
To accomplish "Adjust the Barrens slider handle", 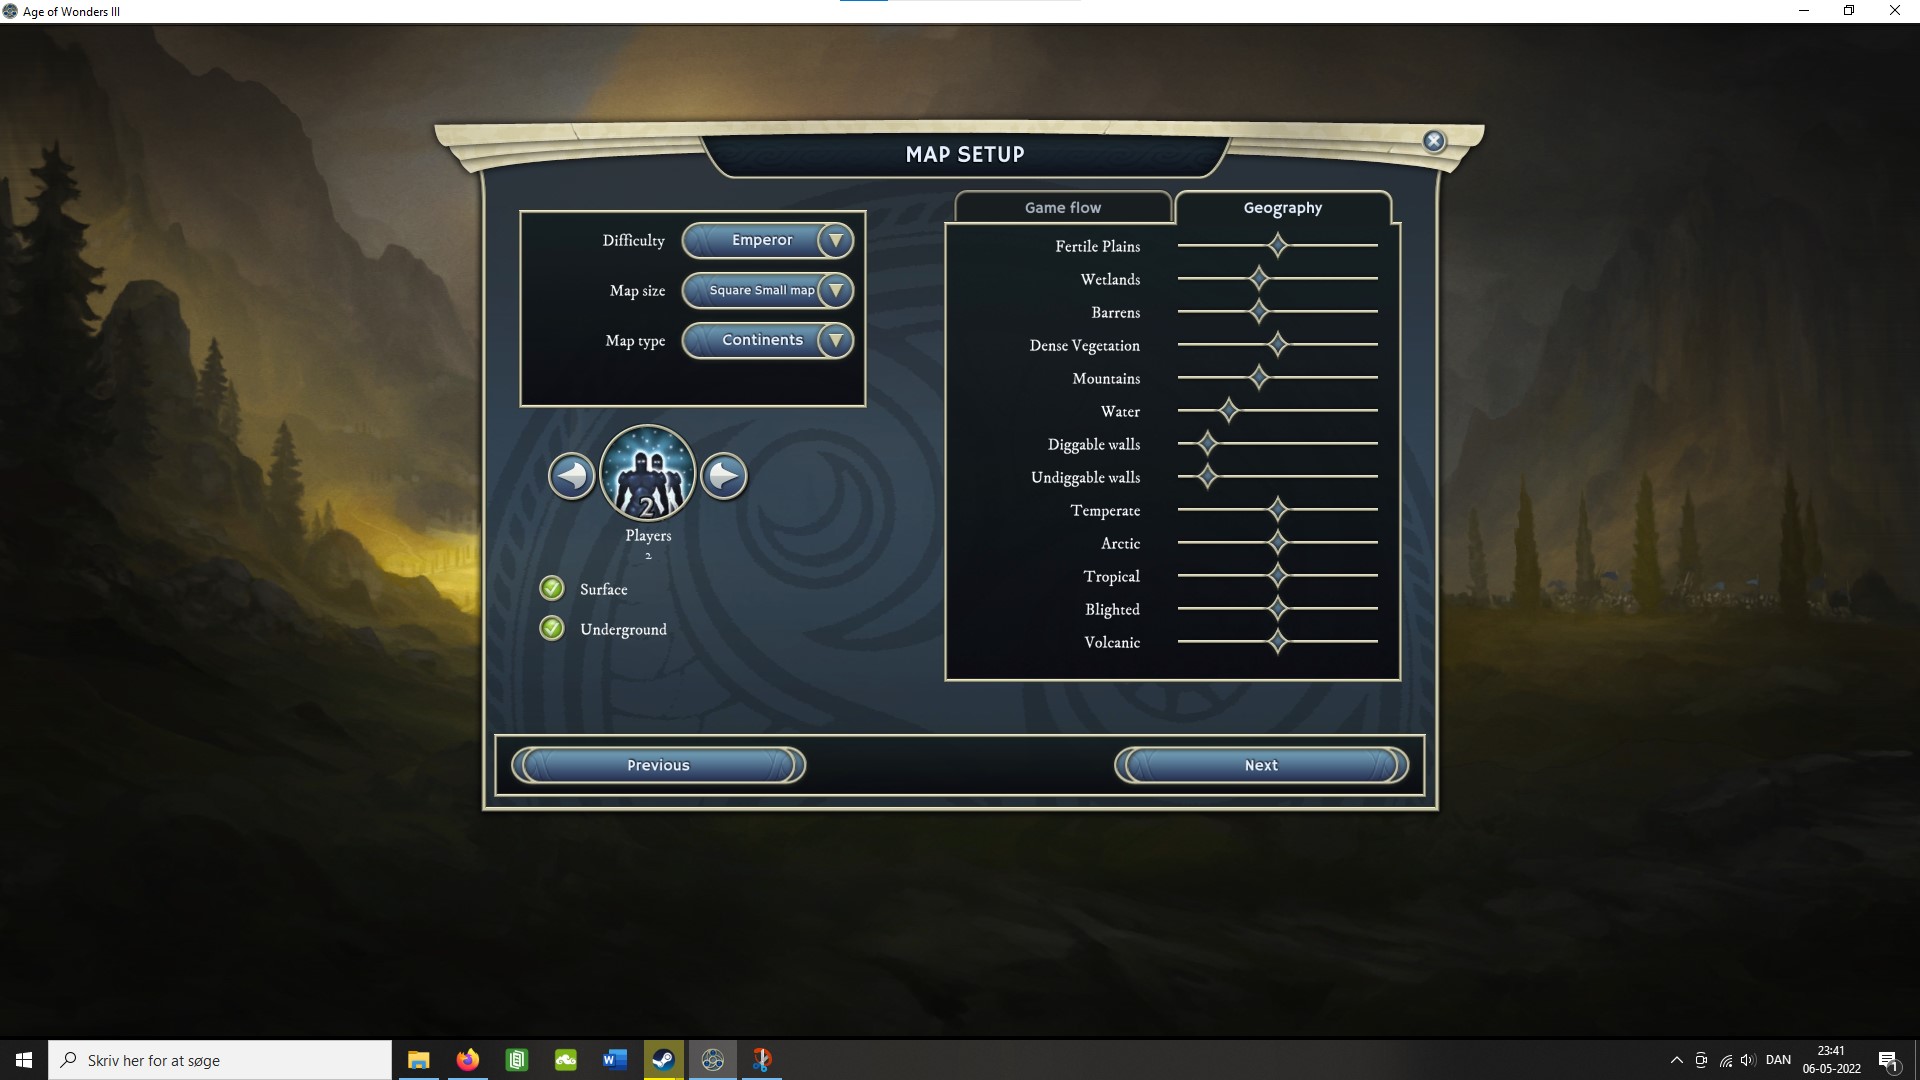I will (x=1258, y=311).
